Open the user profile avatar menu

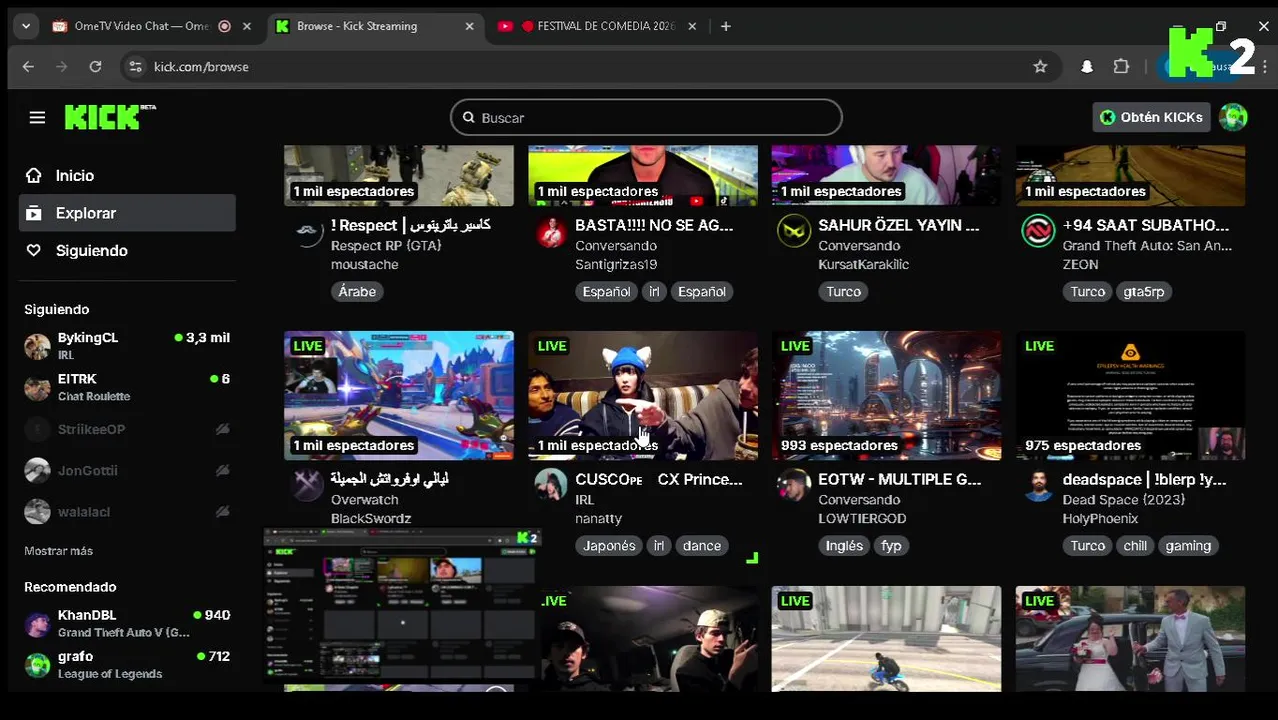coord(1233,117)
